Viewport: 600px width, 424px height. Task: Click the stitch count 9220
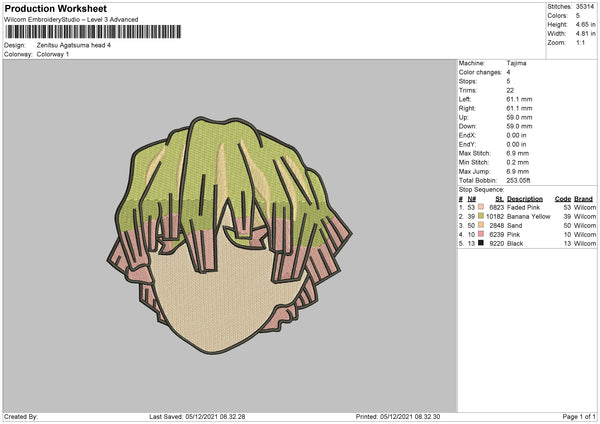pyautogui.click(x=497, y=244)
